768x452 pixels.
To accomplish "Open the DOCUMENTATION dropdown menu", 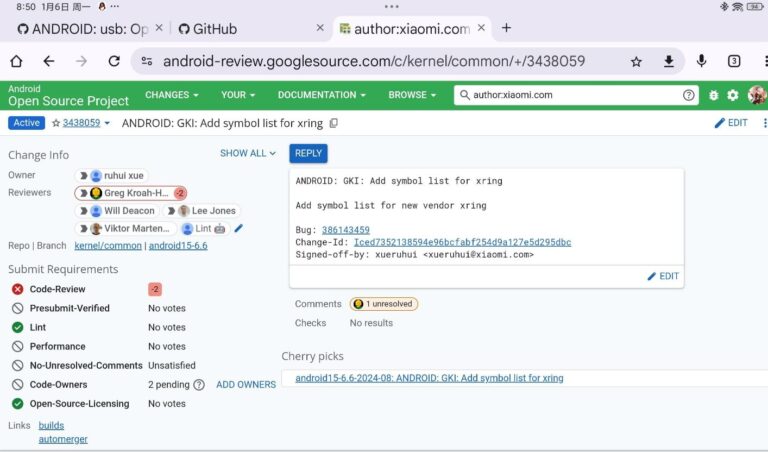I will [x=322, y=95].
